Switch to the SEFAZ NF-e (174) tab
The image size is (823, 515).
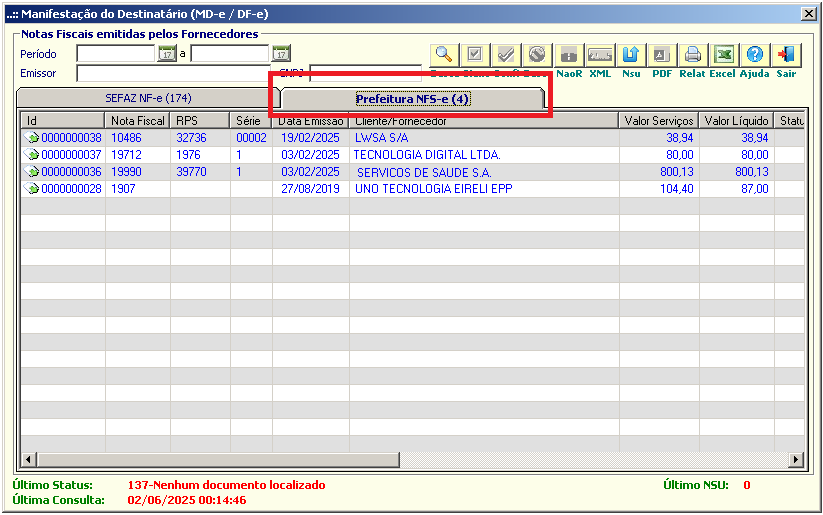click(x=148, y=98)
